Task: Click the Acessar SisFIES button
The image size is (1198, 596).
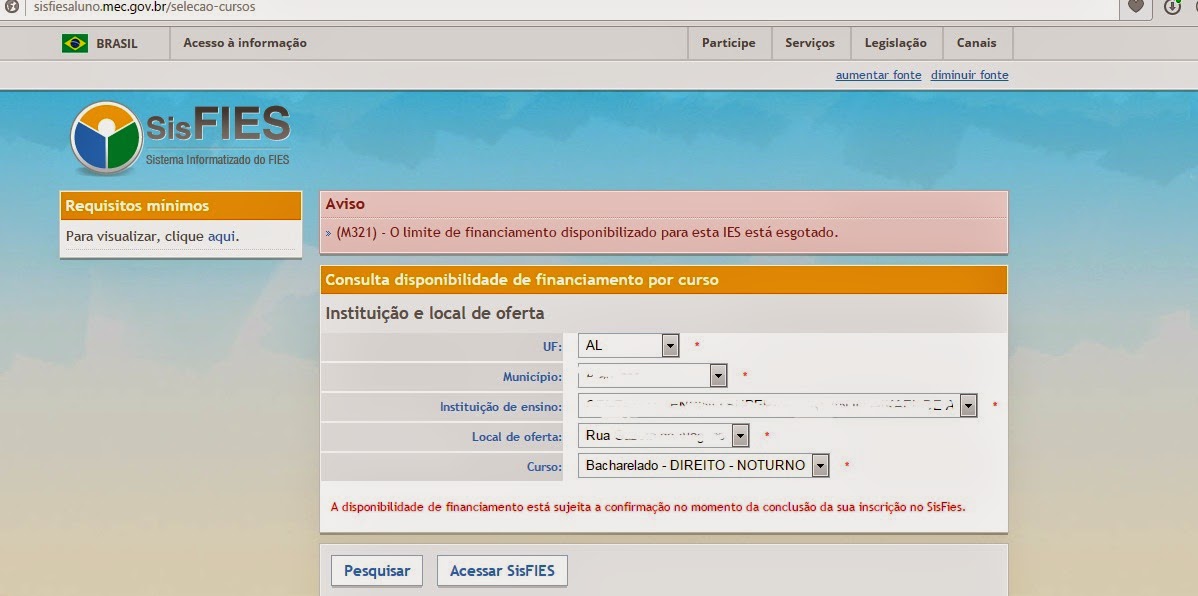Action: (502, 571)
